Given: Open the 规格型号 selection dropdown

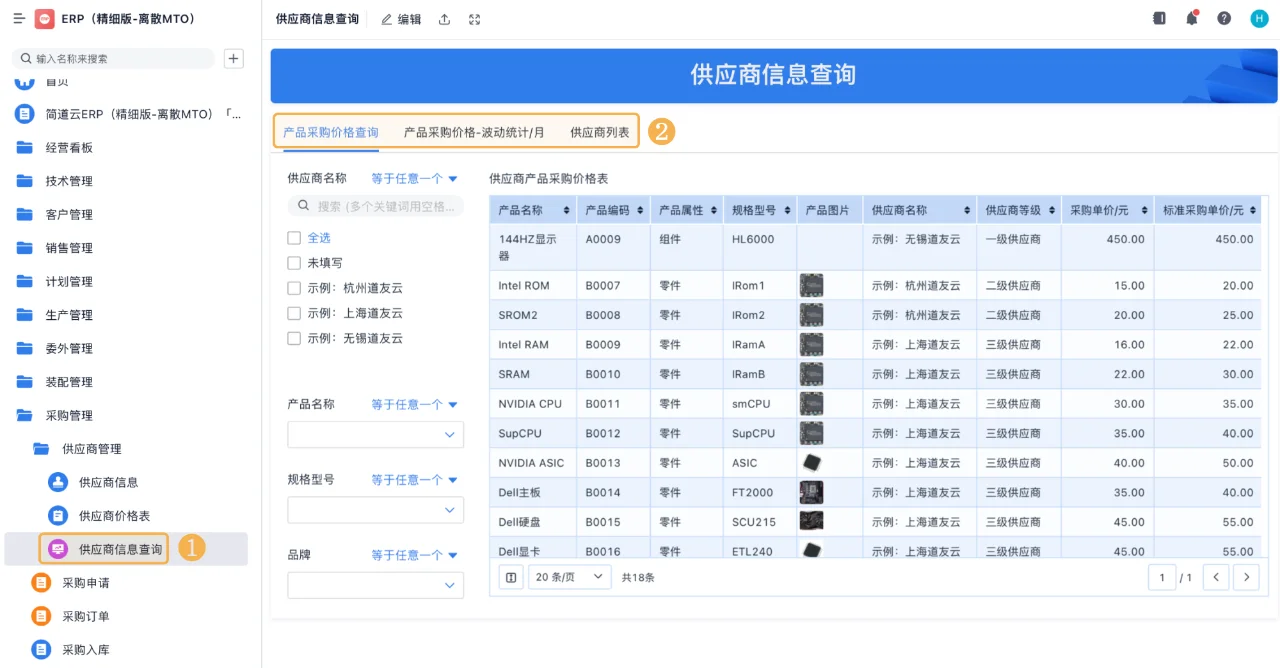Looking at the screenshot, I should pyautogui.click(x=375, y=510).
